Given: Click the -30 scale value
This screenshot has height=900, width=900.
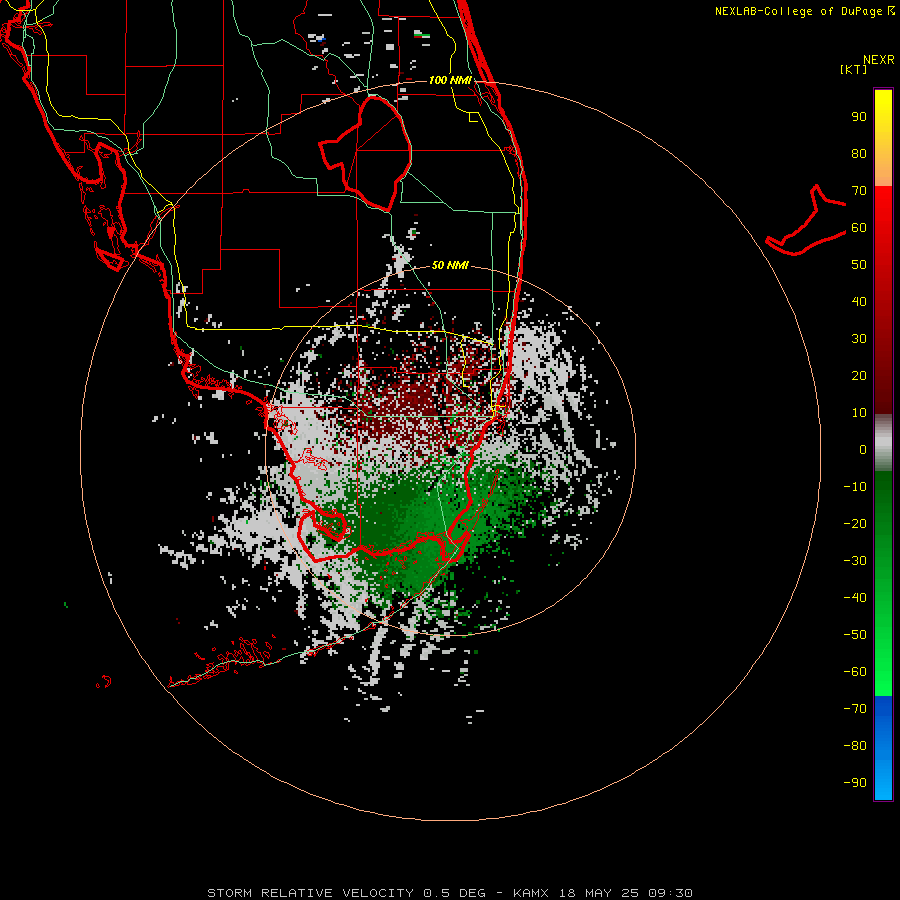Looking at the screenshot, I should [855, 561].
